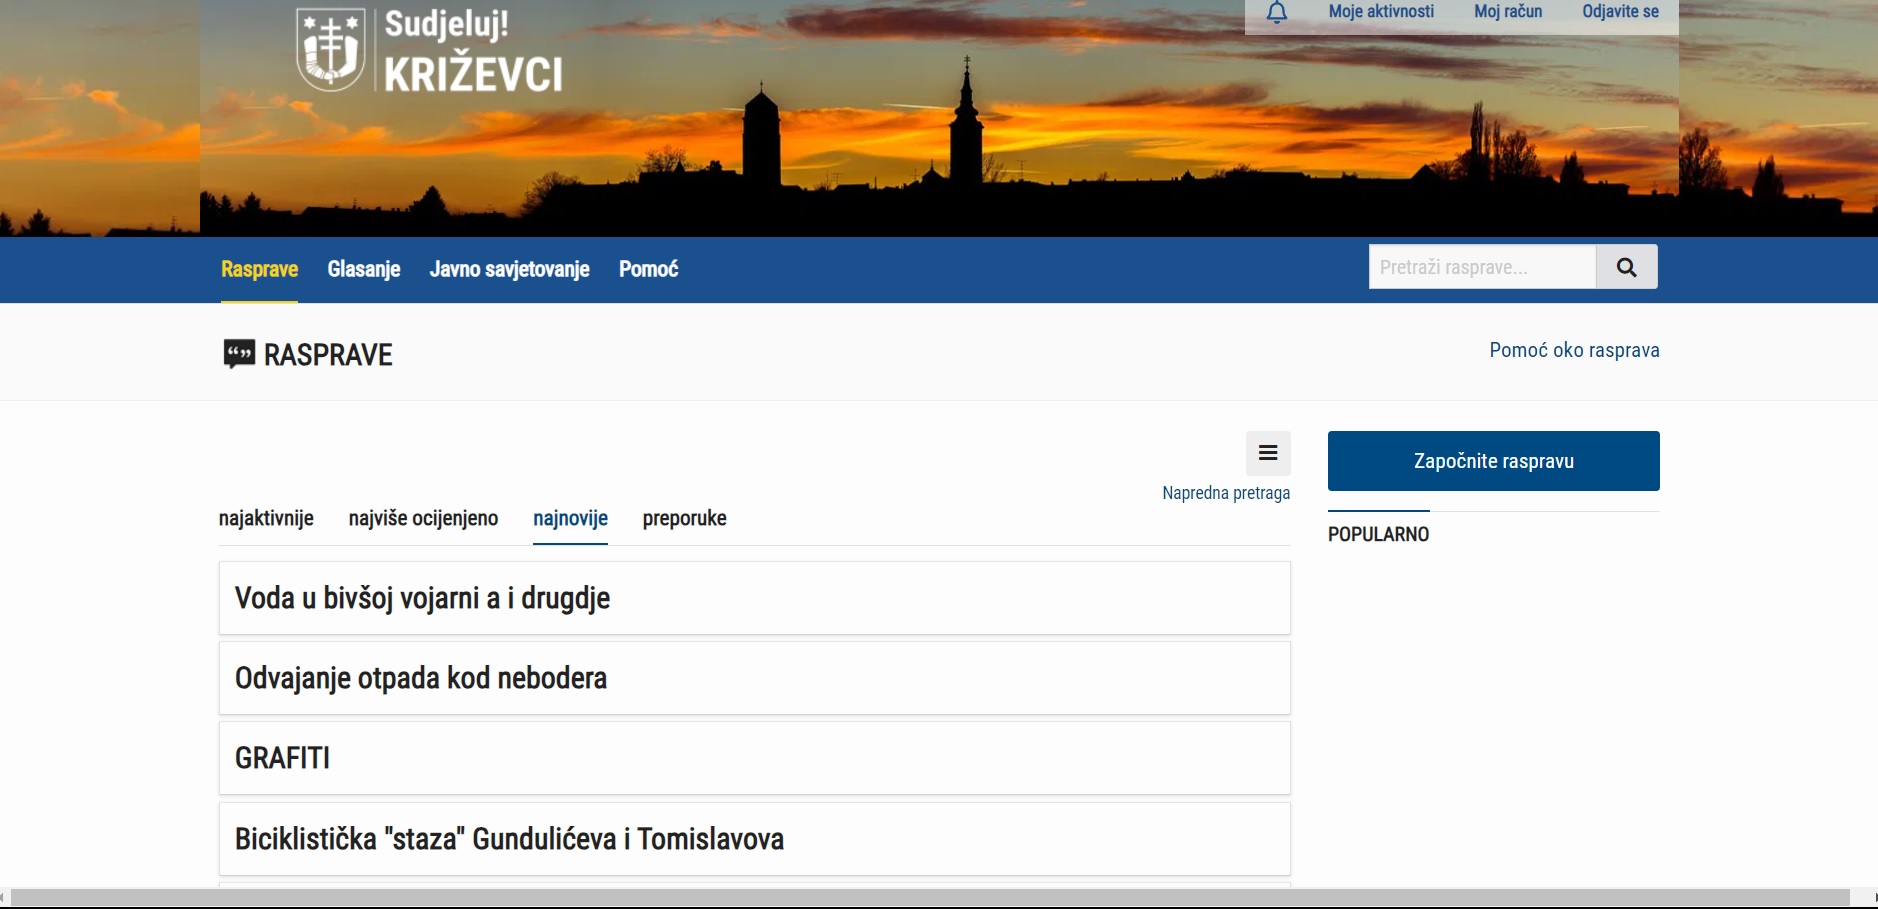Open Moje aktivnosti in the top bar

[x=1380, y=12]
